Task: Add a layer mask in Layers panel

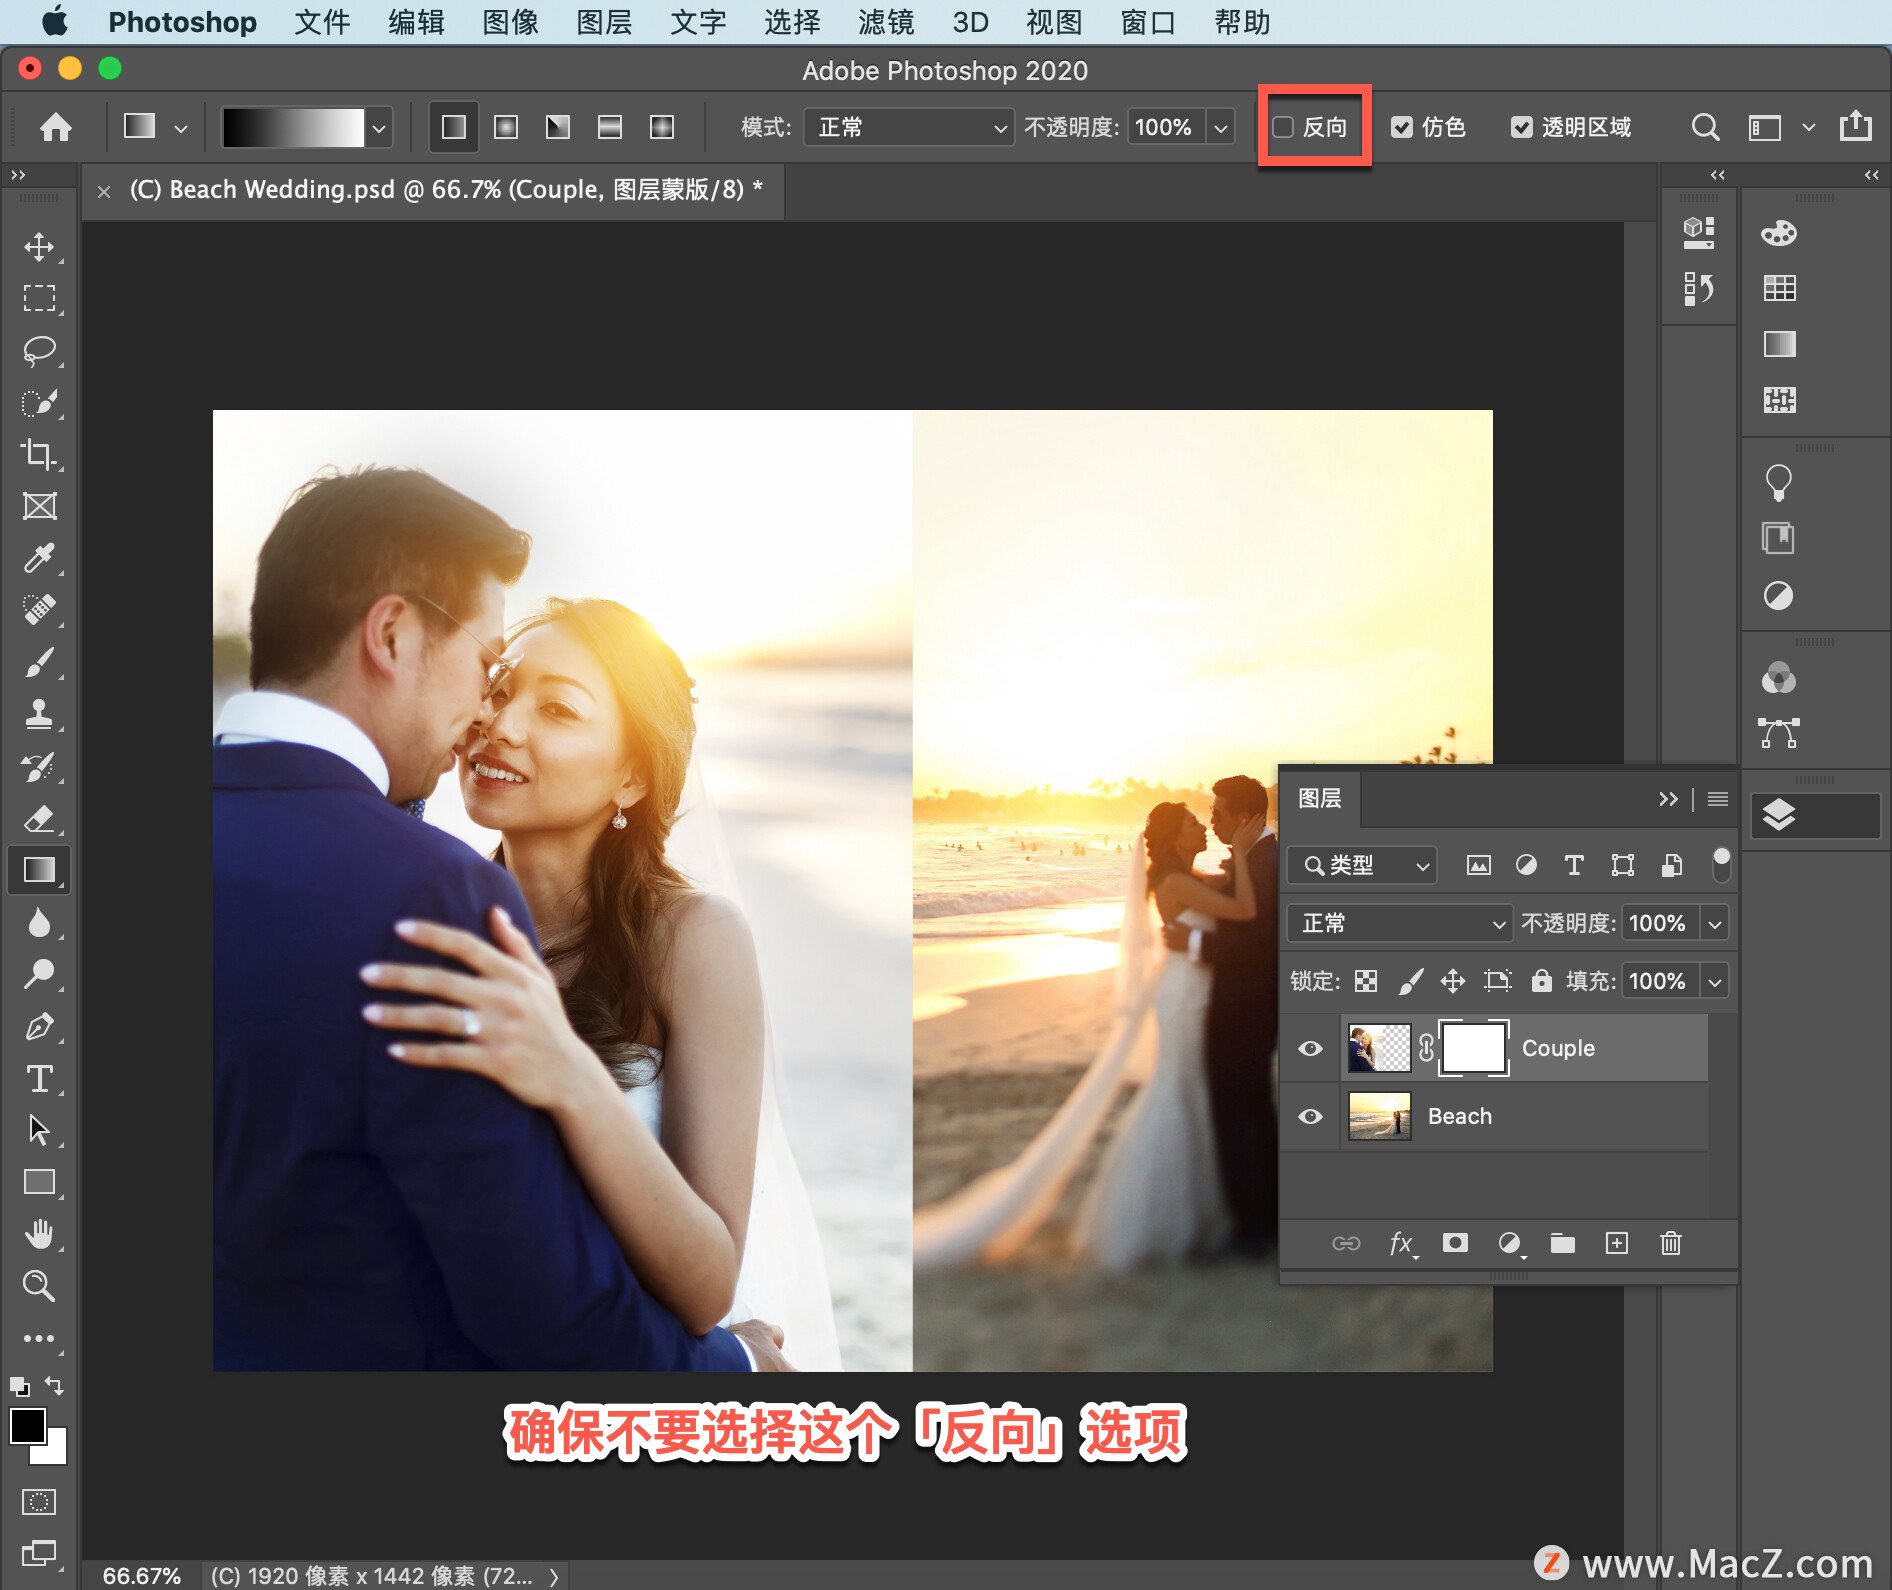Action: (1455, 1243)
